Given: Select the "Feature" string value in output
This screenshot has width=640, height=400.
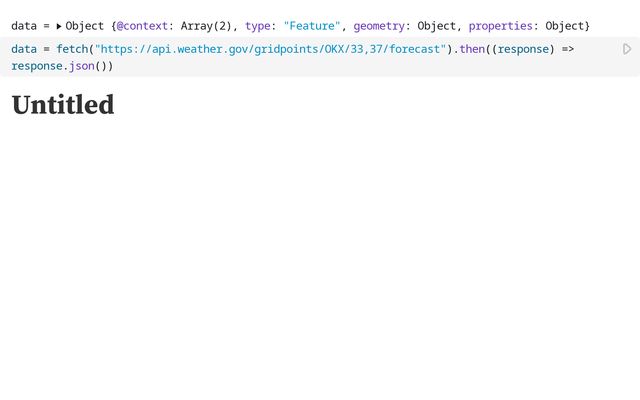Looking at the screenshot, I should [x=310, y=26].
